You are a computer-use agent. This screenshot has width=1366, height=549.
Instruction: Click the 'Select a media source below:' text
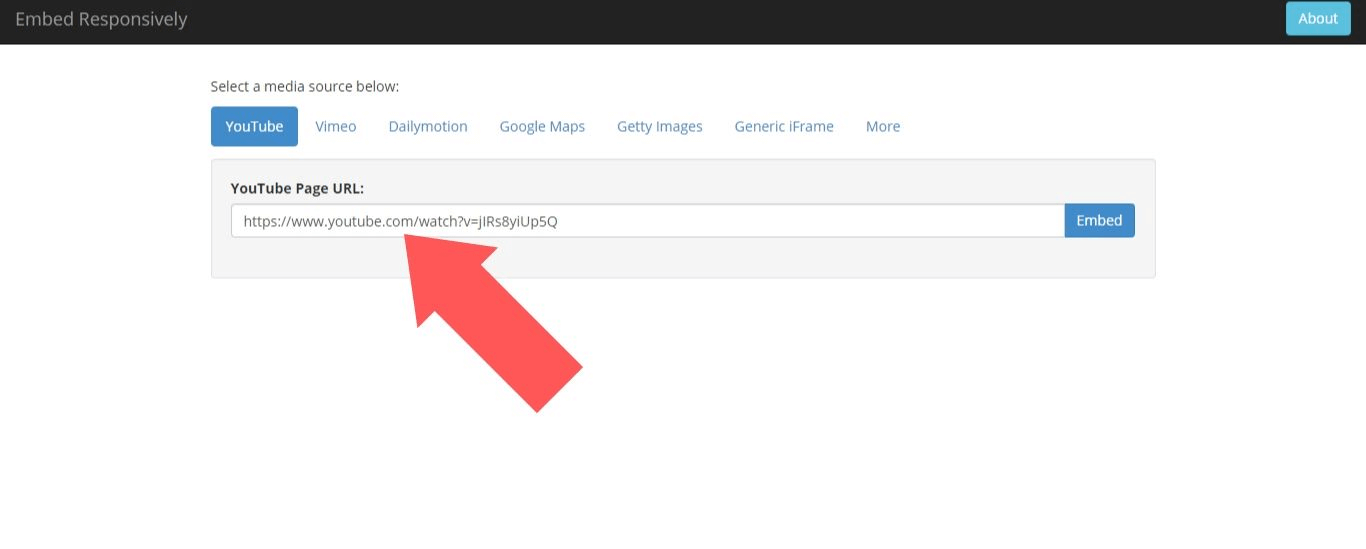(305, 86)
